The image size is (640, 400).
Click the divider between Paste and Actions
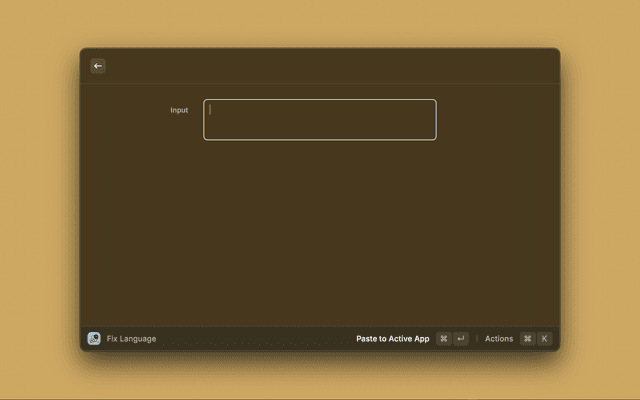pos(476,339)
